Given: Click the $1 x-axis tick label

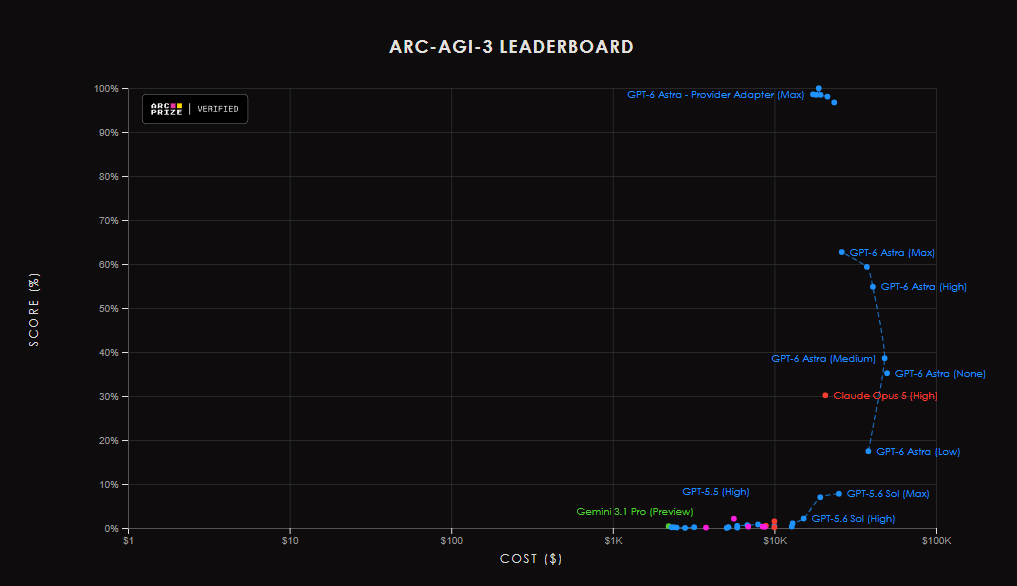Looking at the screenshot, I should tap(128, 541).
